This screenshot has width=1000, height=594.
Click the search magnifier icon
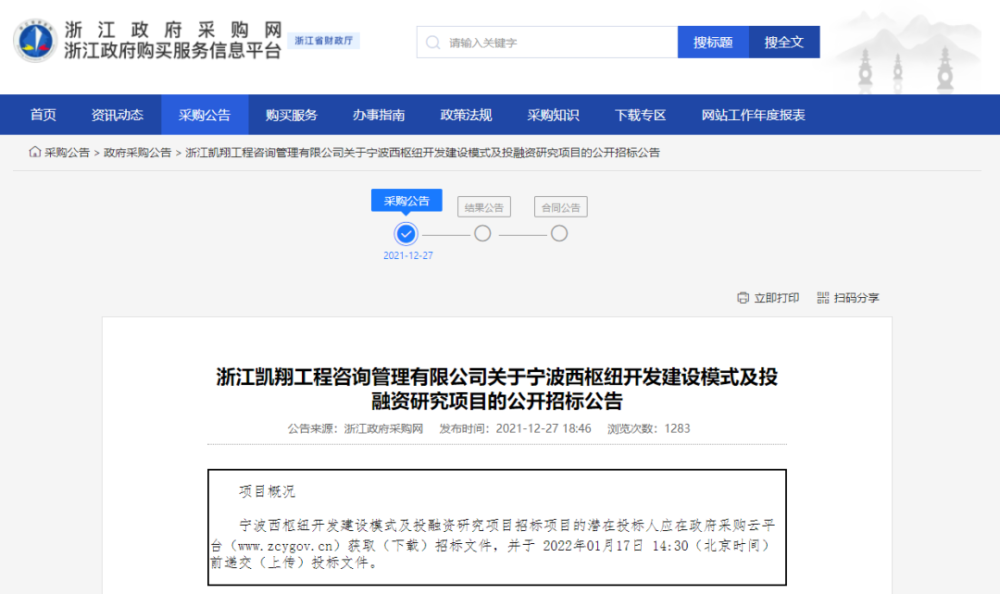(x=433, y=43)
